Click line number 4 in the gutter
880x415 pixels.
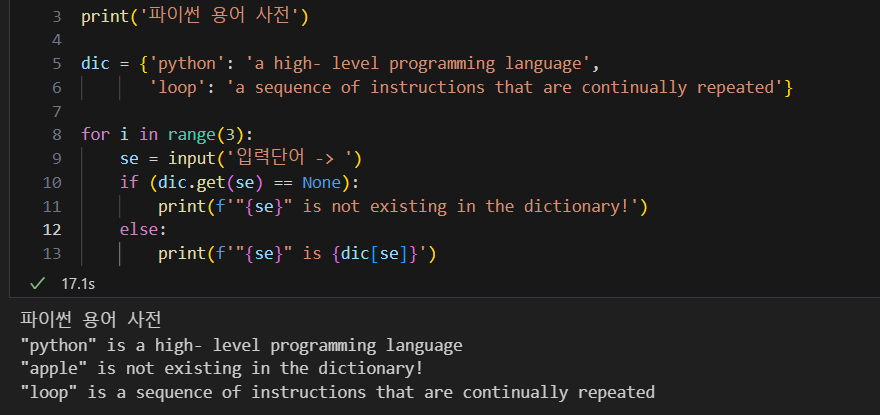[x=57, y=40]
